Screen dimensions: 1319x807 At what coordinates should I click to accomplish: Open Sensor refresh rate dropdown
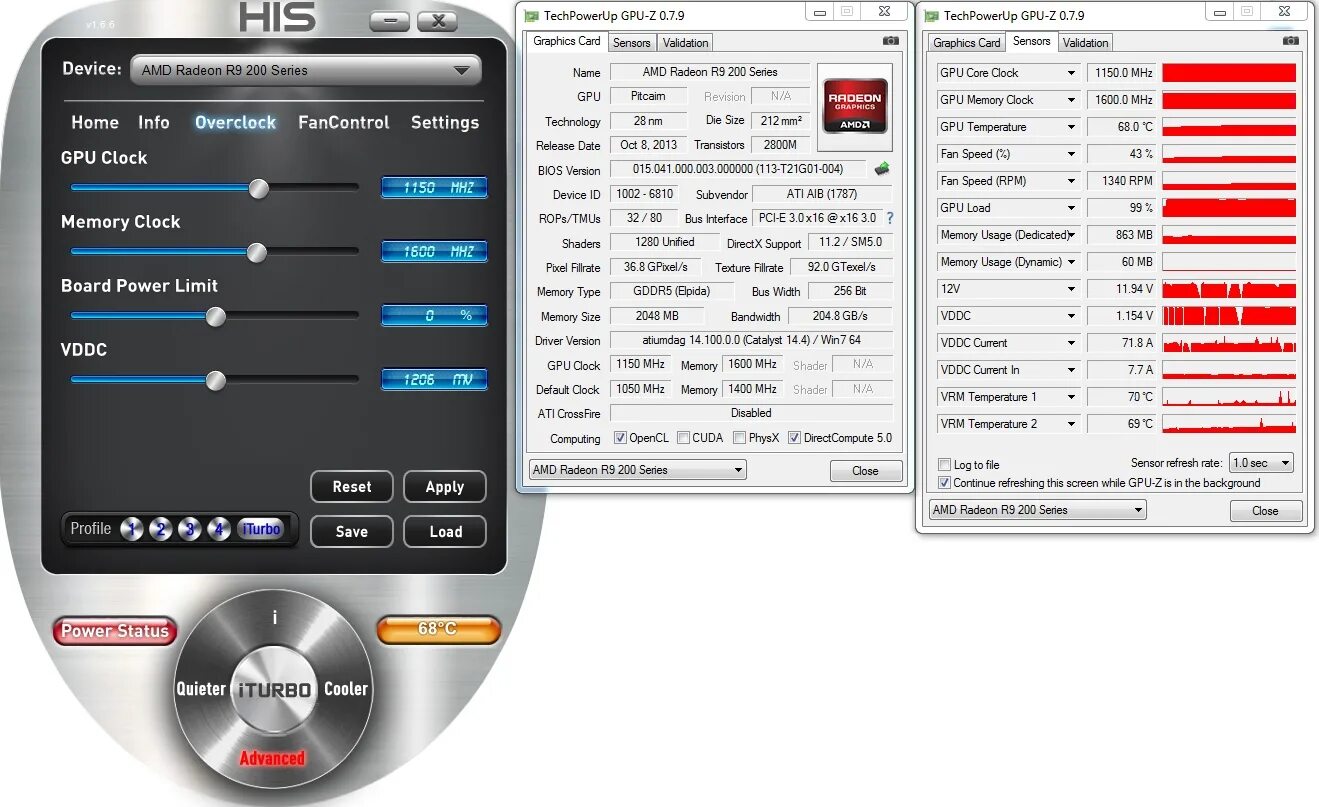click(x=1261, y=463)
